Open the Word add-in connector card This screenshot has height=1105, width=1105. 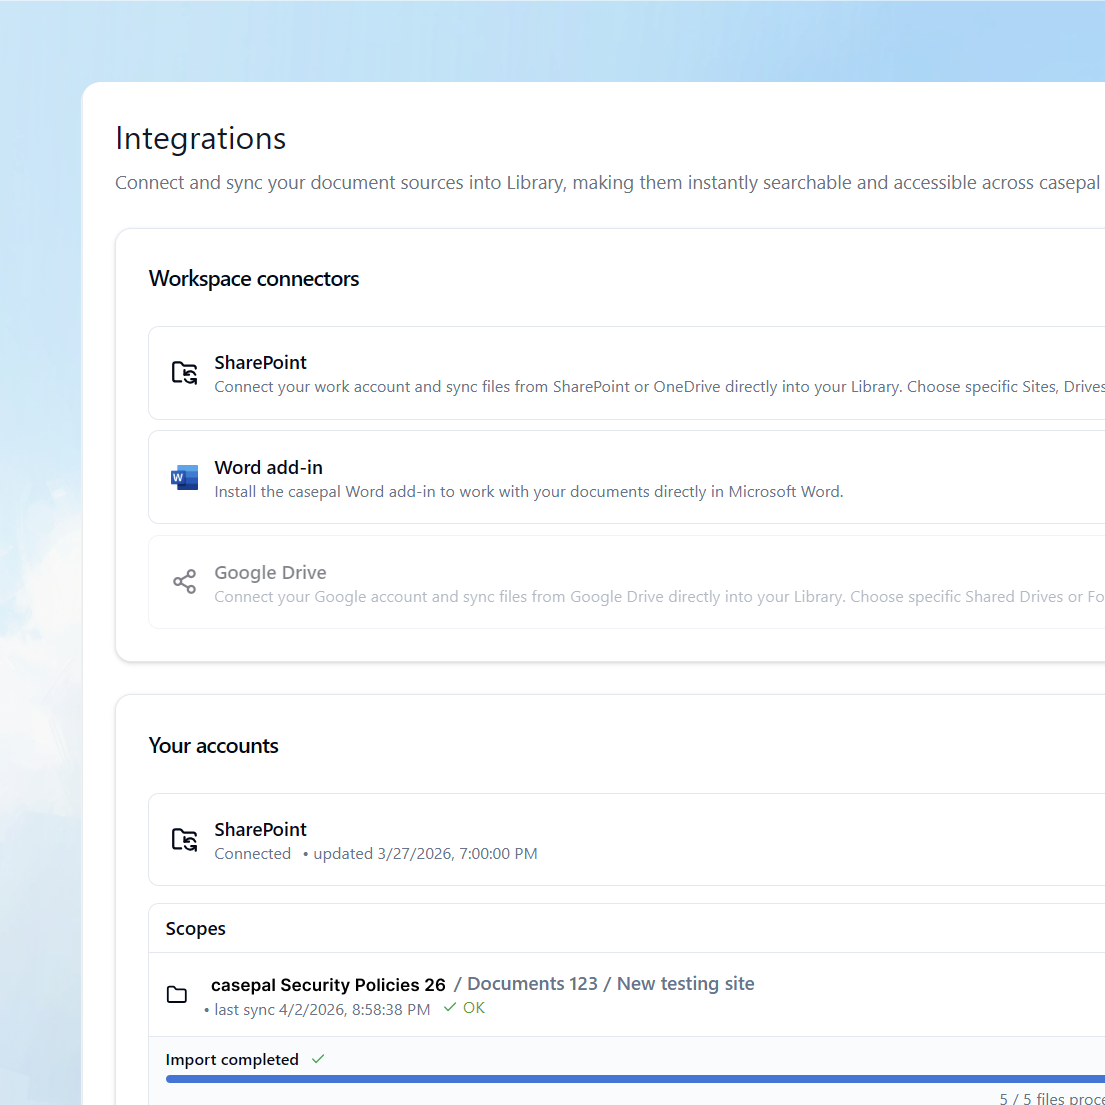point(626,477)
